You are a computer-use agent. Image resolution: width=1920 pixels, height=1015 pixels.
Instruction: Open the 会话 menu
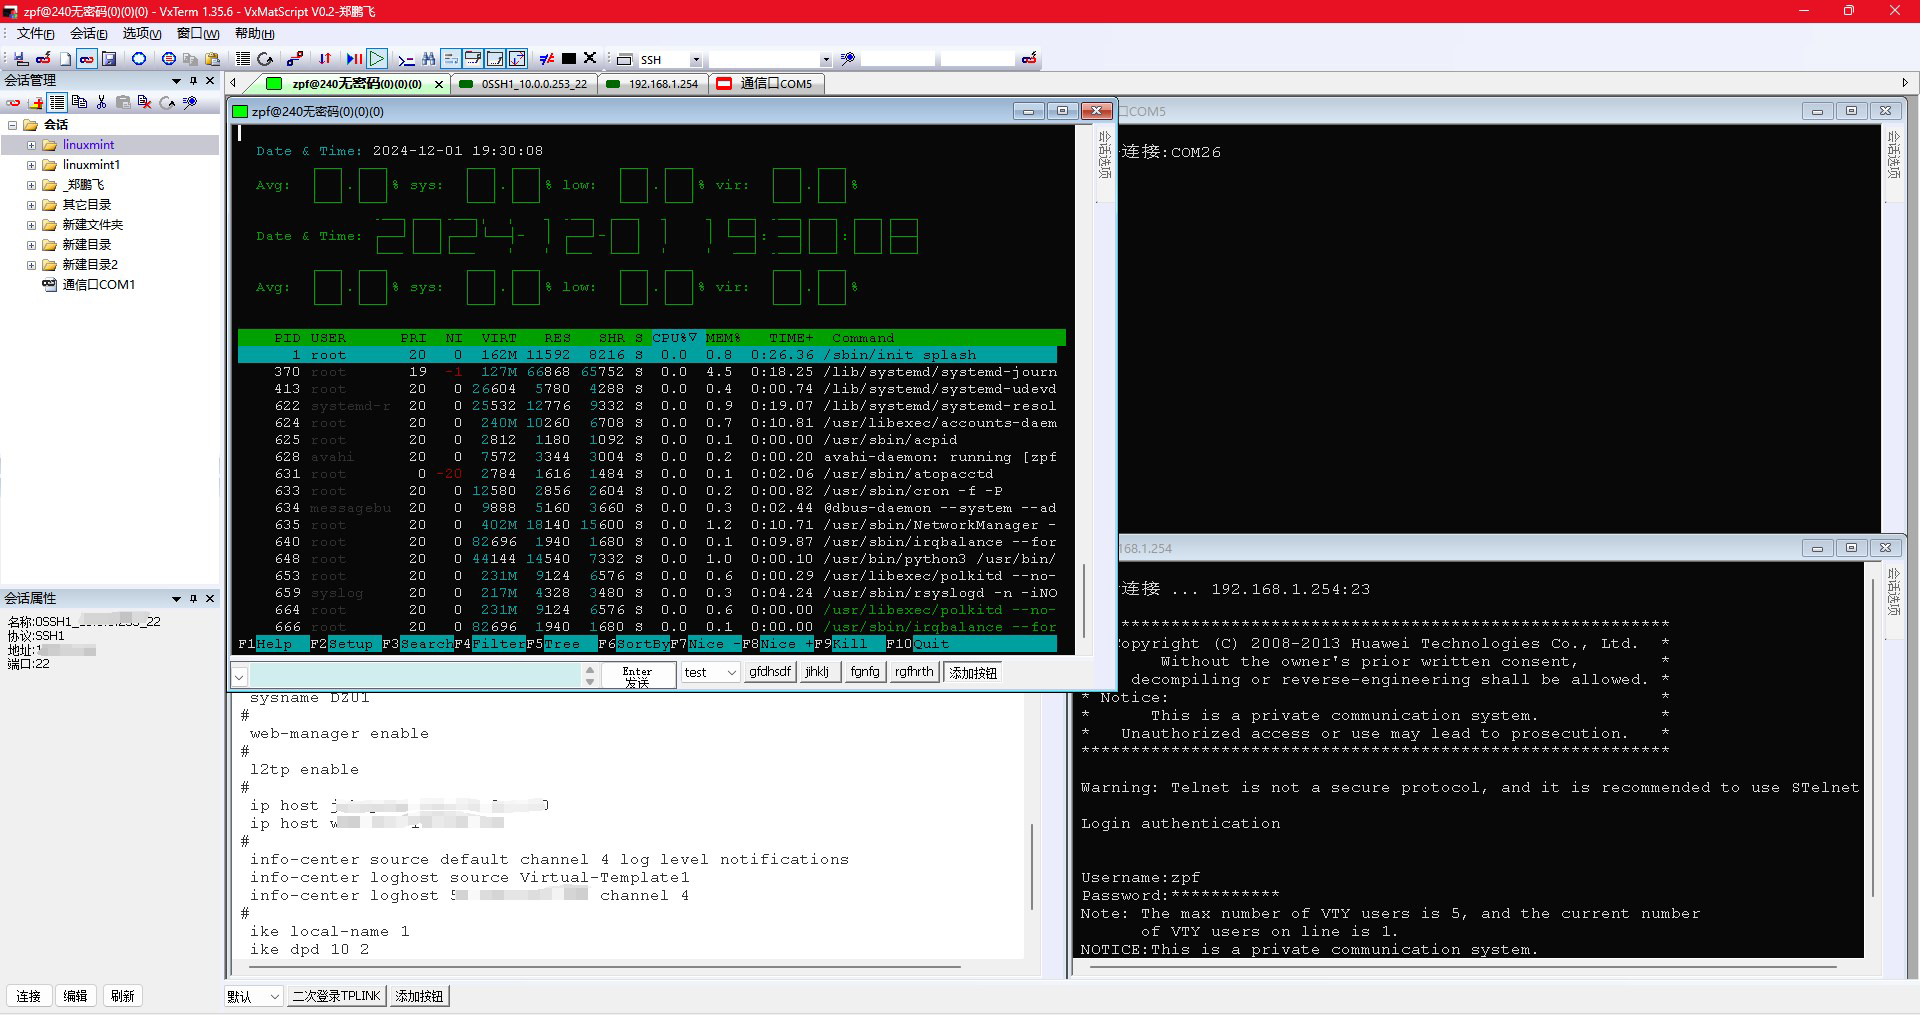[88, 34]
